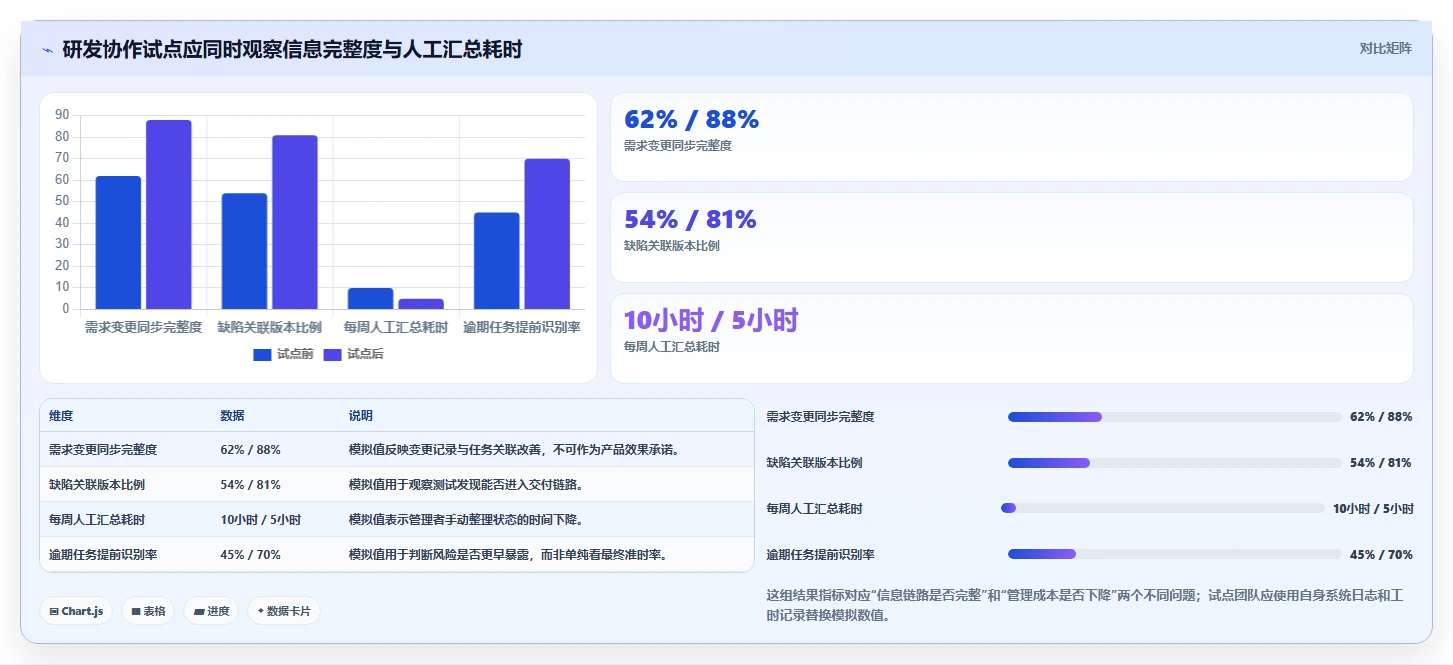Click the description starting 模拟值表示管理者
Screen dimensions: 1453x665
click(x=465, y=520)
